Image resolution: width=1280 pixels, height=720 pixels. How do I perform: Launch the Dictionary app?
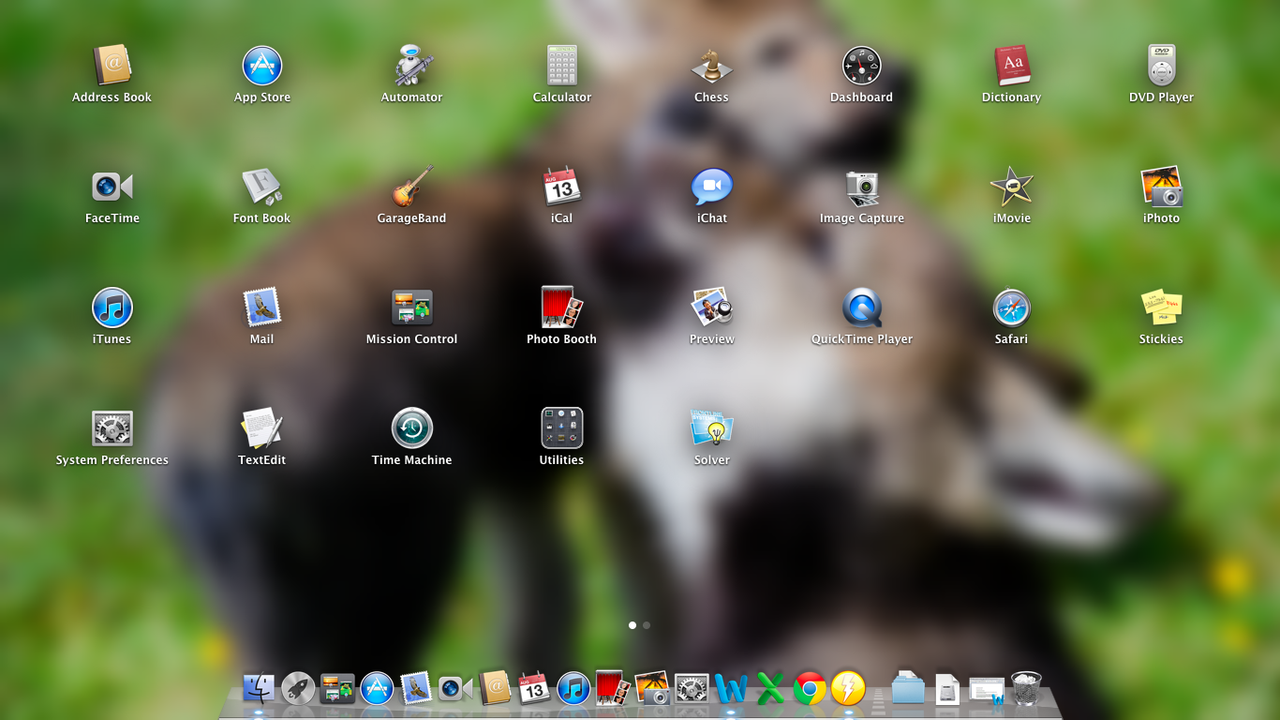click(1012, 66)
